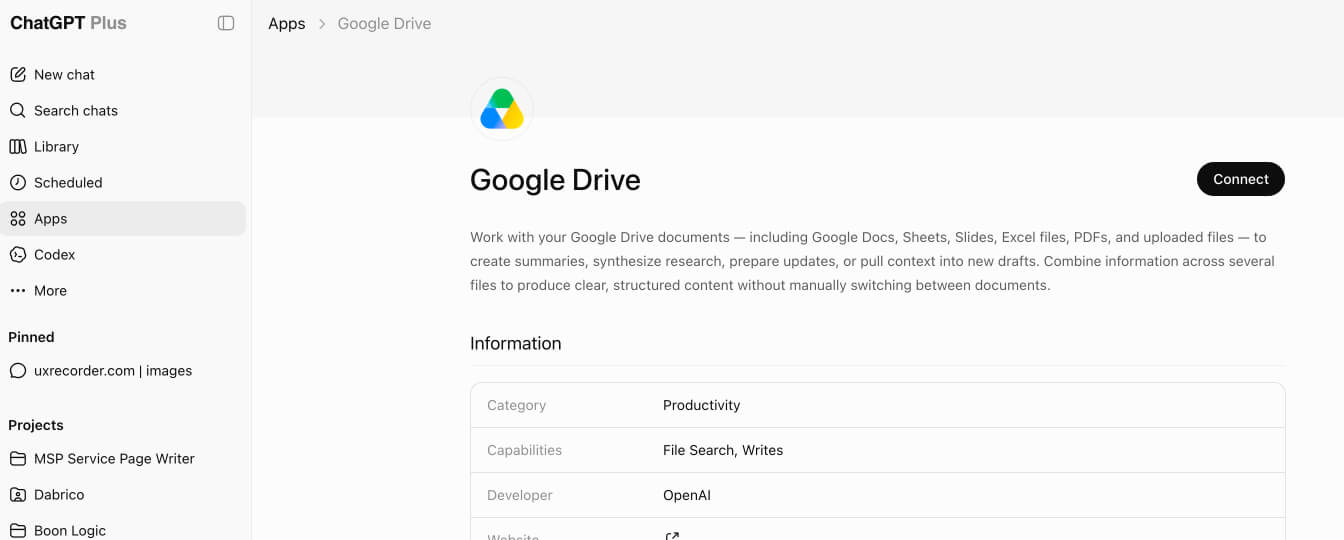The image size is (1344, 540).
Task: Open the Boon Logic project
Action: click(x=124, y=530)
